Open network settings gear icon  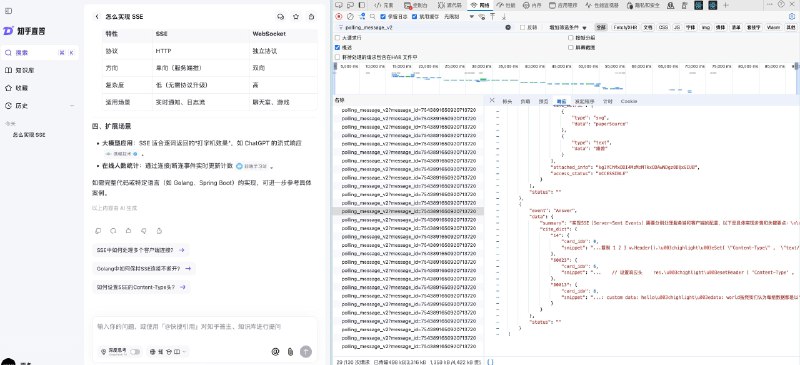pos(792,16)
